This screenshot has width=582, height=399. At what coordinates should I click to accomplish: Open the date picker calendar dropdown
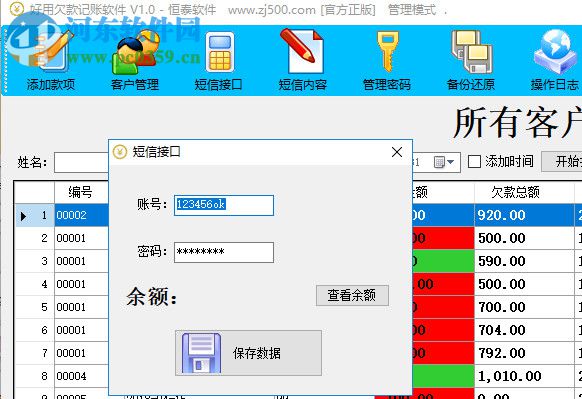444,162
